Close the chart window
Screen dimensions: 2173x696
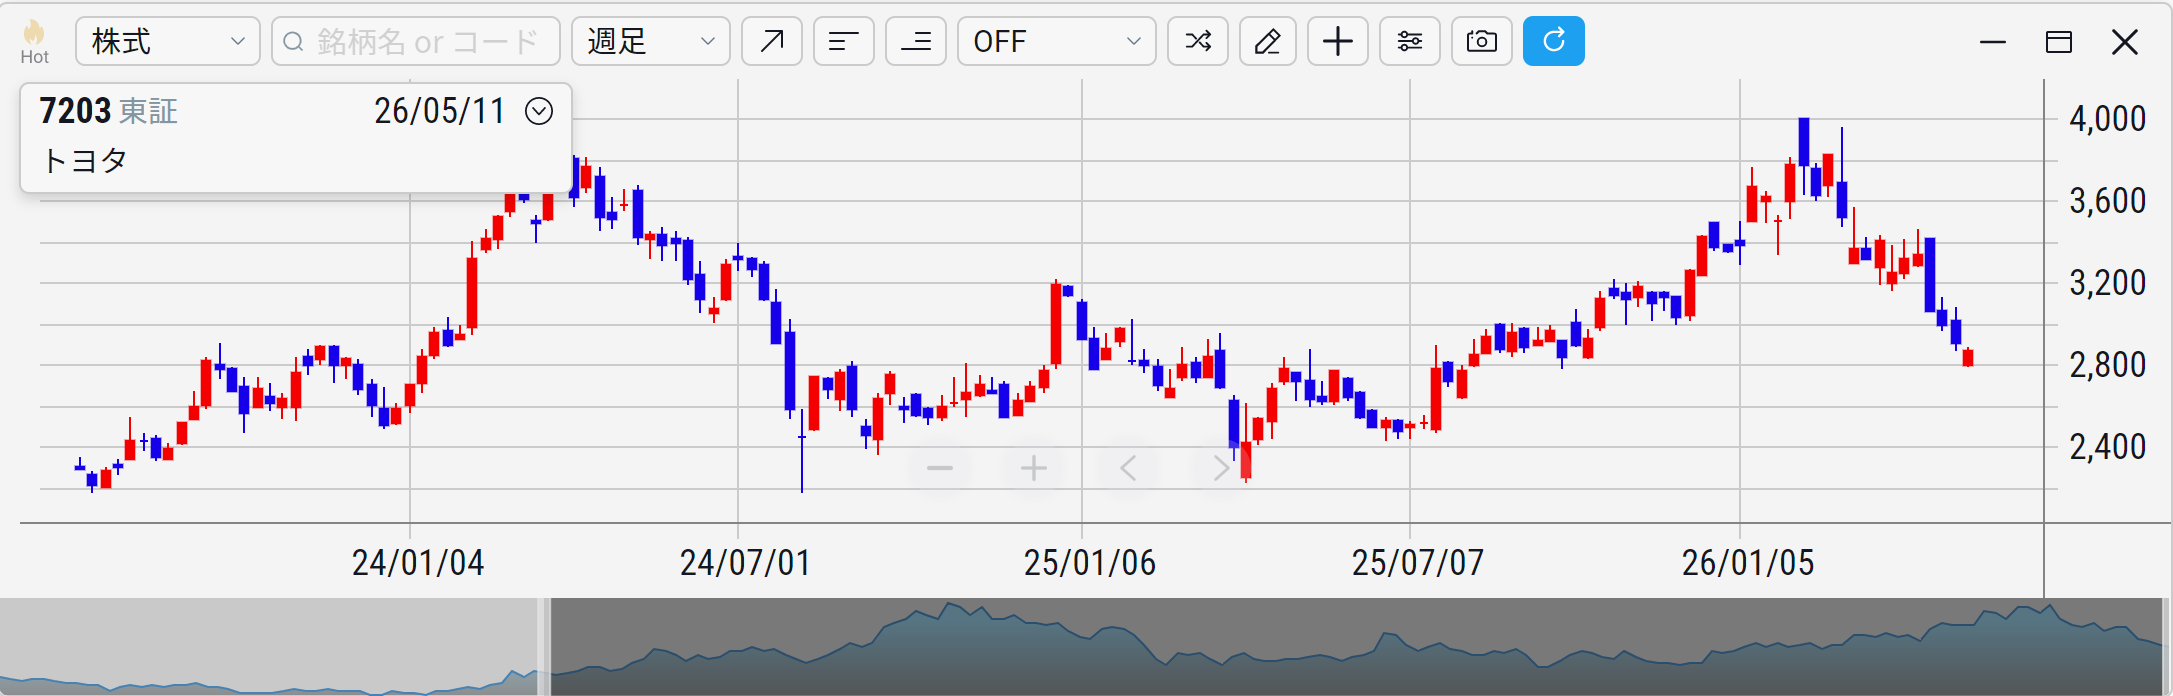click(2125, 42)
